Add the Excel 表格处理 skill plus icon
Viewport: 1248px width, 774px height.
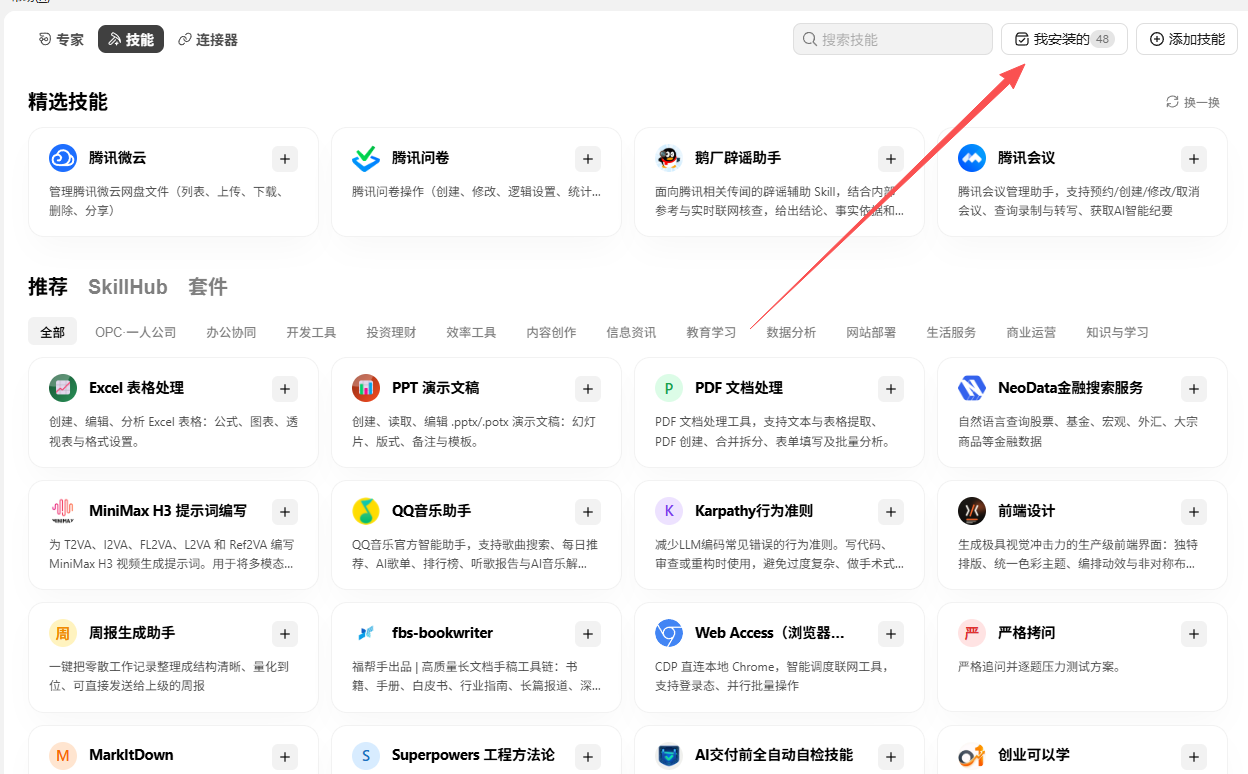(x=285, y=388)
